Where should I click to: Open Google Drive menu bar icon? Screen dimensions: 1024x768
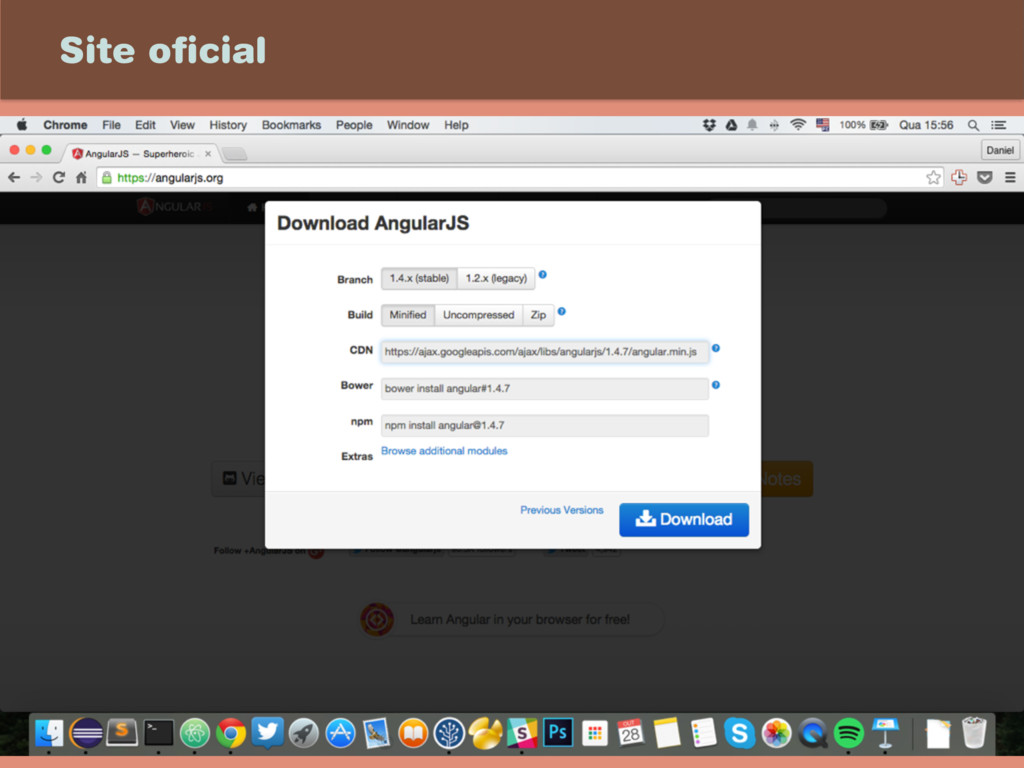(x=731, y=125)
